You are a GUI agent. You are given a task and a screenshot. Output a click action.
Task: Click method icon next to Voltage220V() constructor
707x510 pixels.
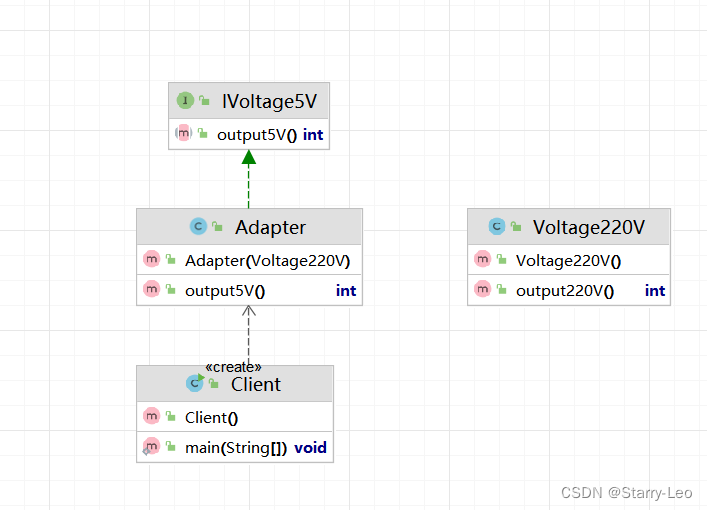(x=482, y=259)
